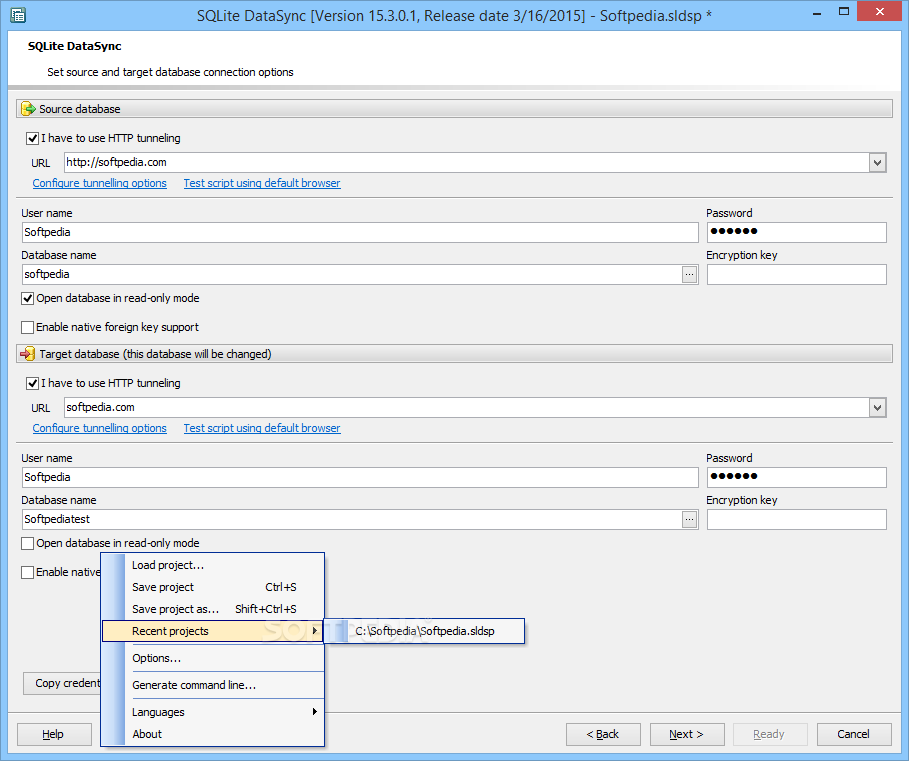Click the SQLite DataSync app icon in title bar
Screen dimensions: 909x761
coord(18,14)
